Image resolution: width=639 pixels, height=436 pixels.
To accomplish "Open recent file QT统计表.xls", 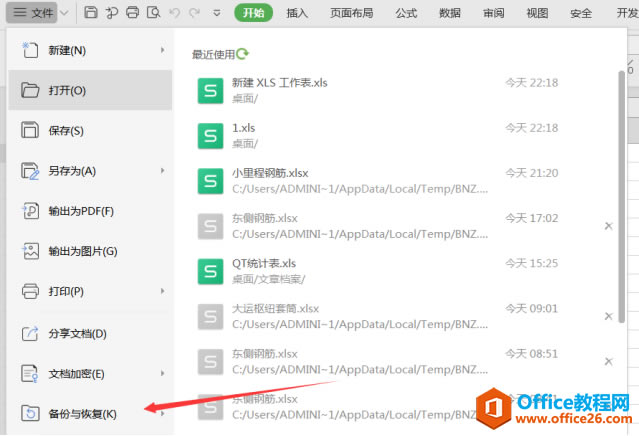I will [405, 271].
